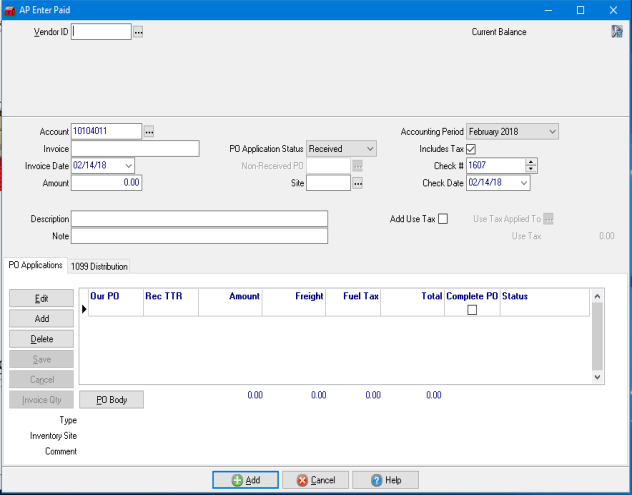Switch to the 1099 Distribution tab
Screen dimensions: 632x495
click(99, 266)
